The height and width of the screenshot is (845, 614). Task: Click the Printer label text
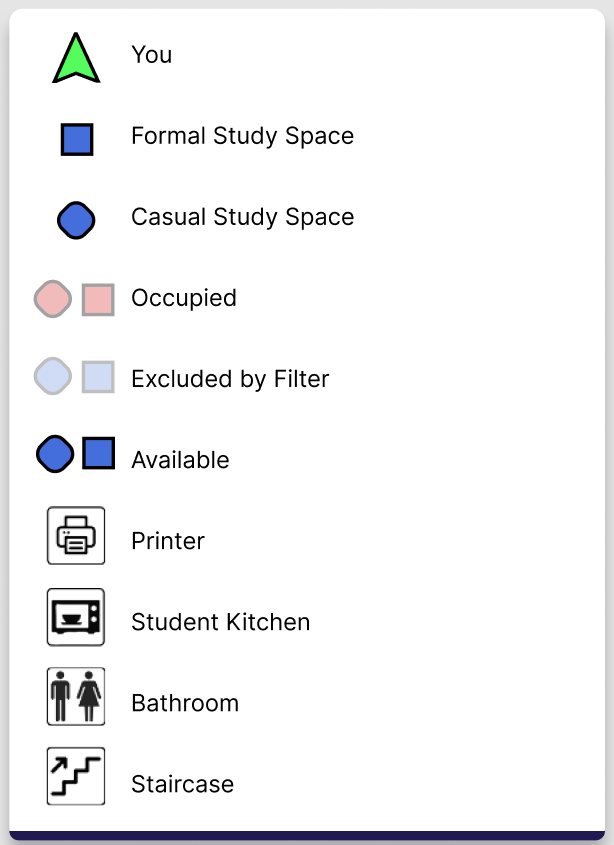click(168, 541)
